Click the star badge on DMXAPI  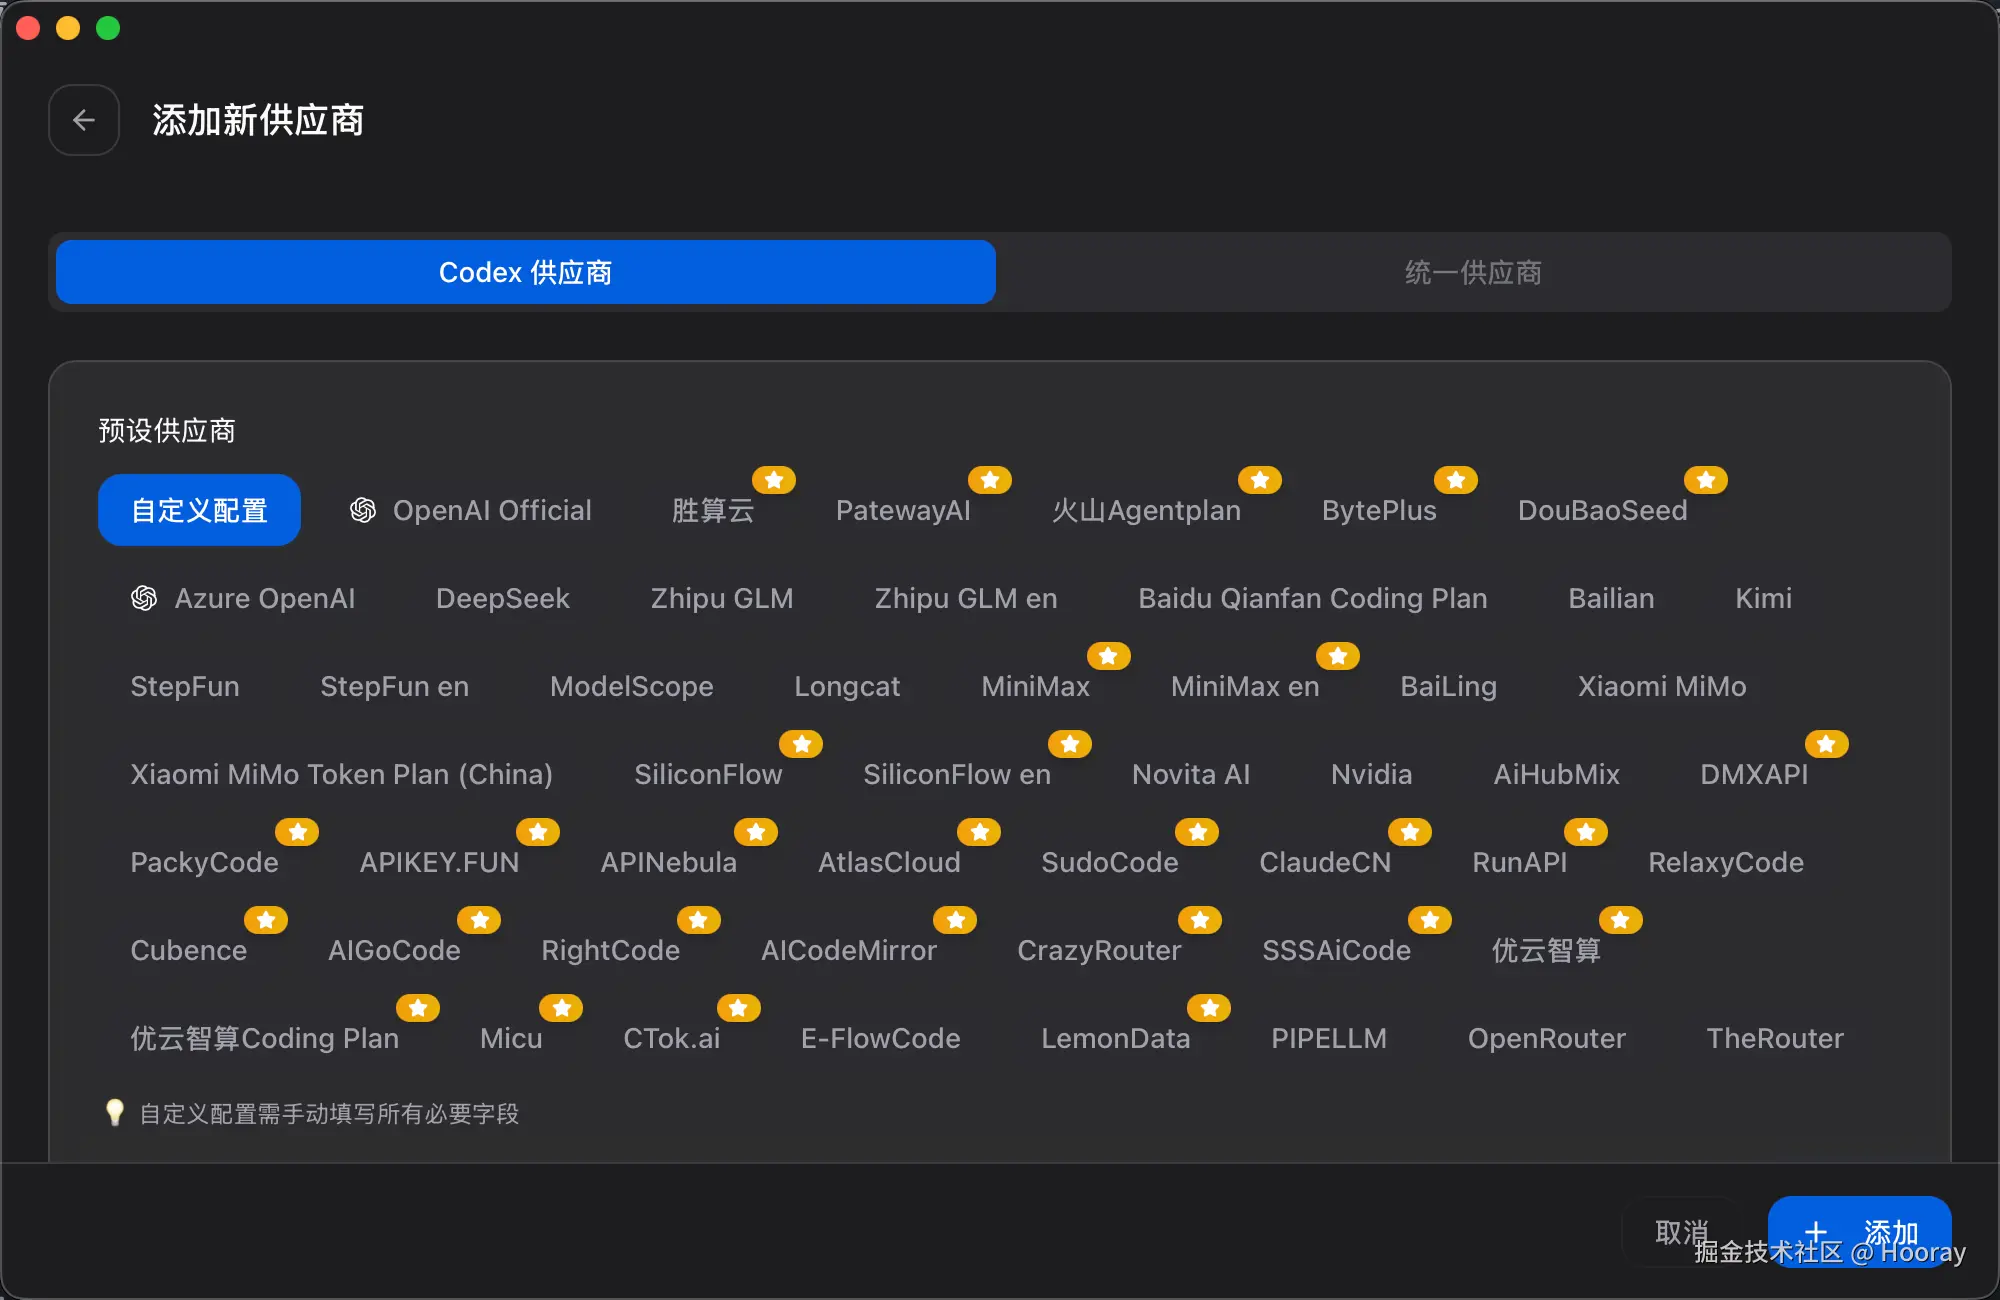(1827, 744)
